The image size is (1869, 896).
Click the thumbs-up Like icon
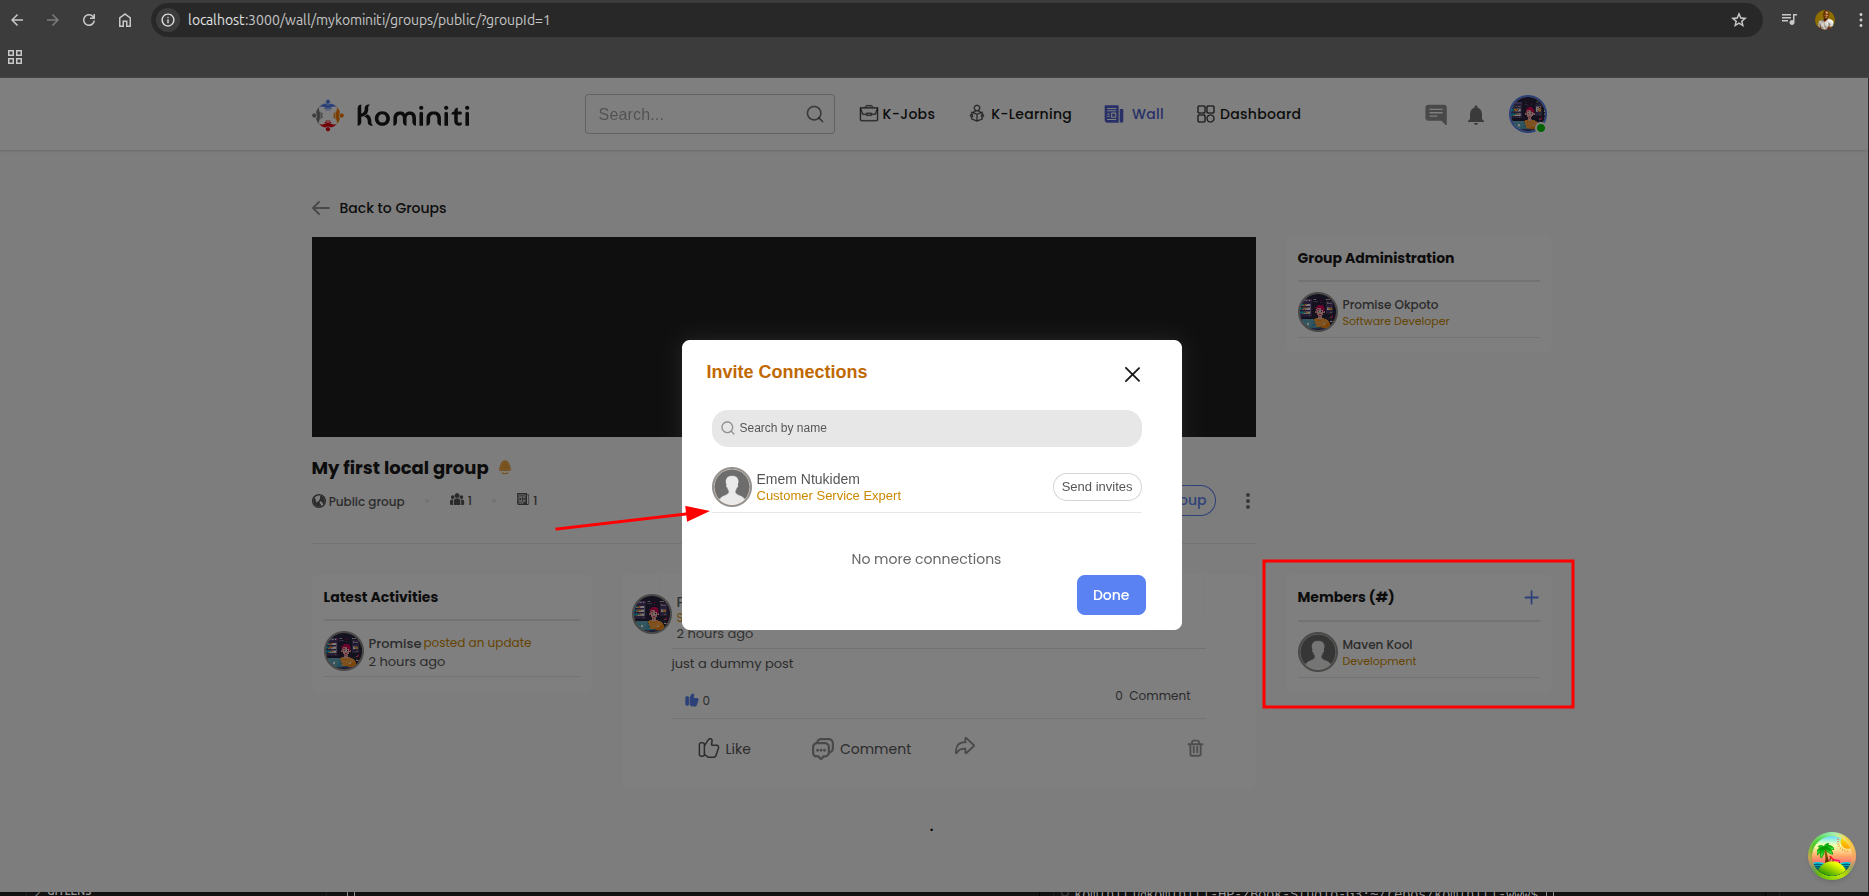709,748
